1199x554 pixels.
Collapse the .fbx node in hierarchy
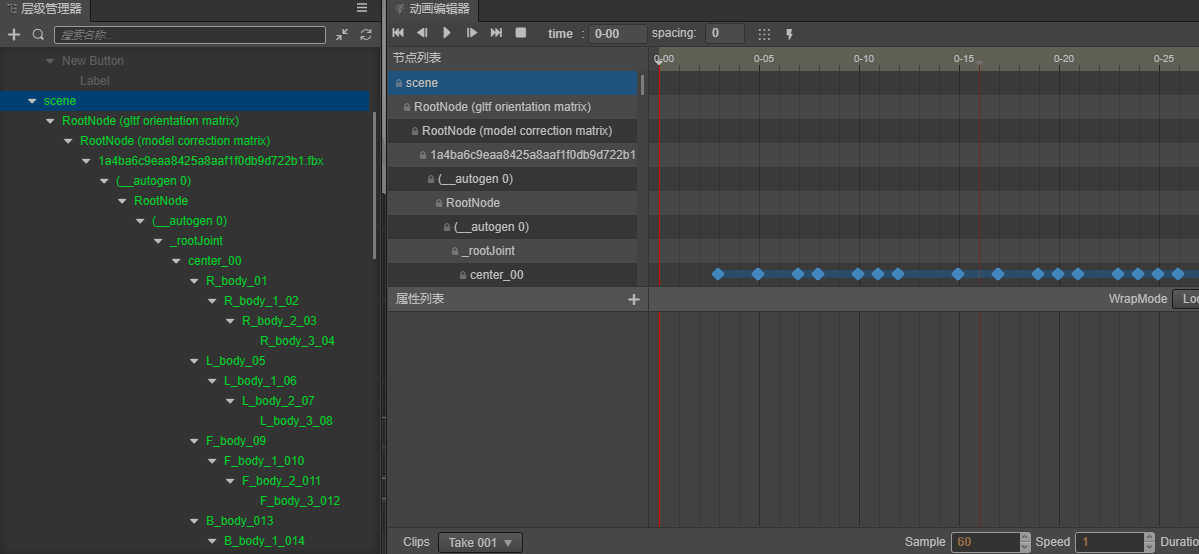pyautogui.click(x=86, y=161)
